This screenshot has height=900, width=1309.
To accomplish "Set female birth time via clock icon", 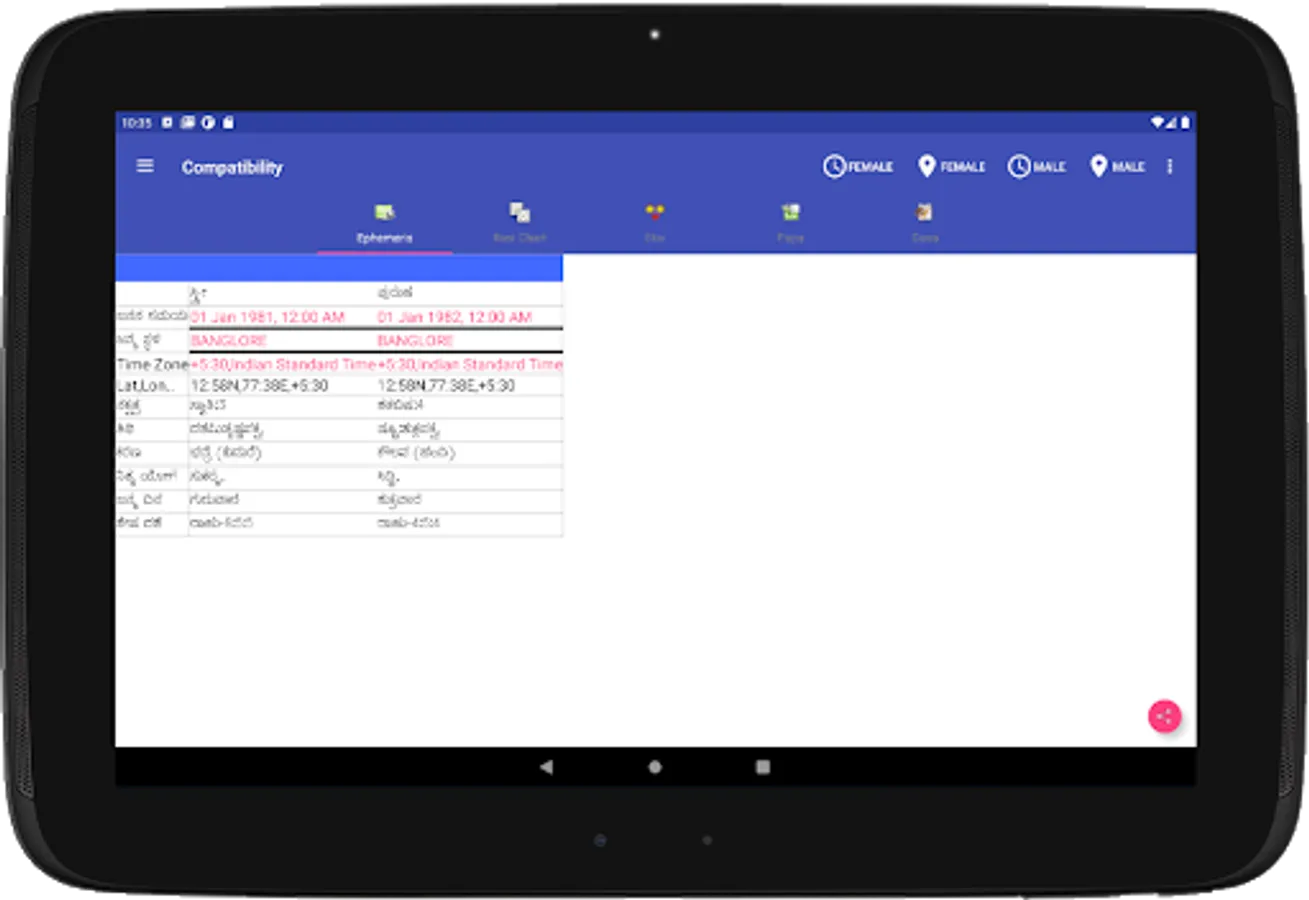I will [x=857, y=167].
